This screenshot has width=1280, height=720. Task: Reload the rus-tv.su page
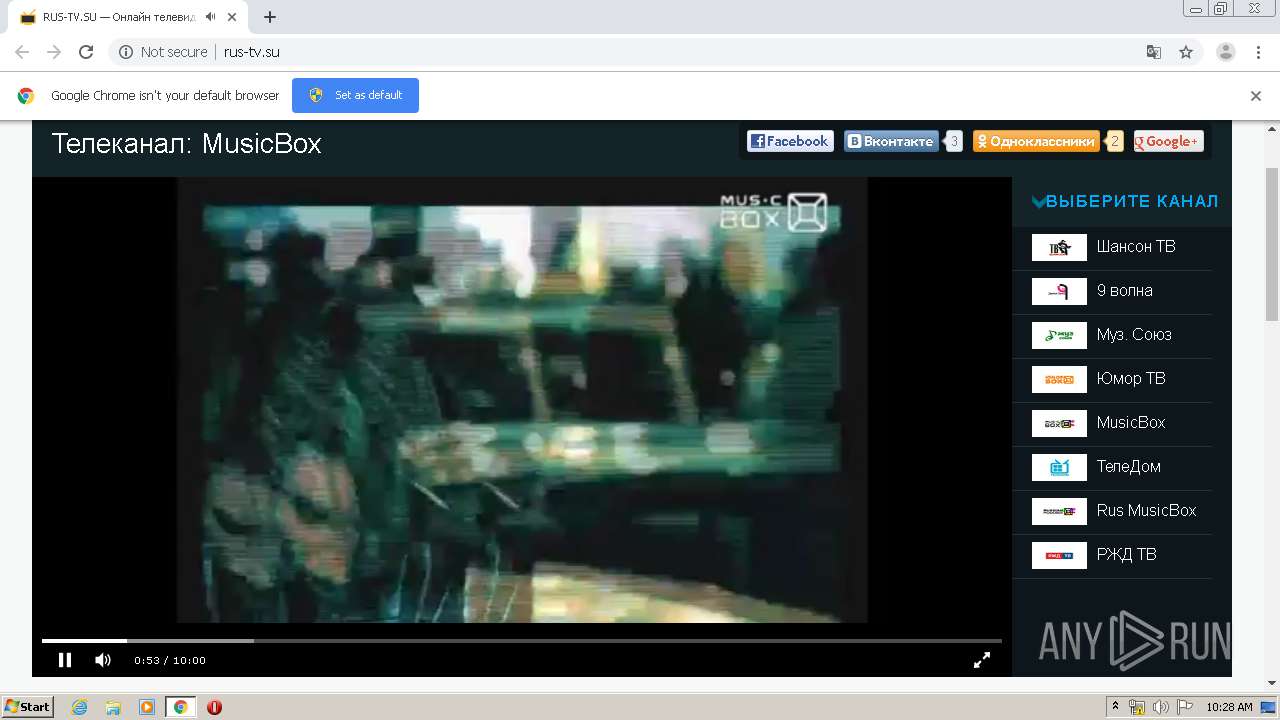click(86, 52)
